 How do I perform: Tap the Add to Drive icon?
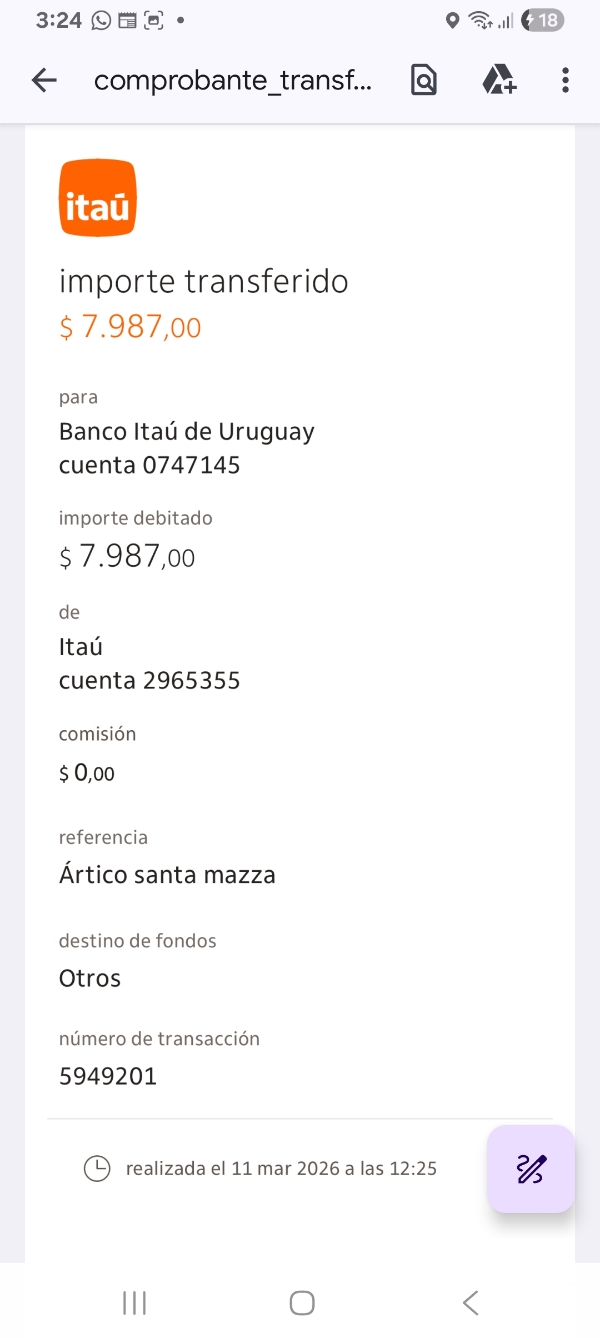click(x=498, y=80)
